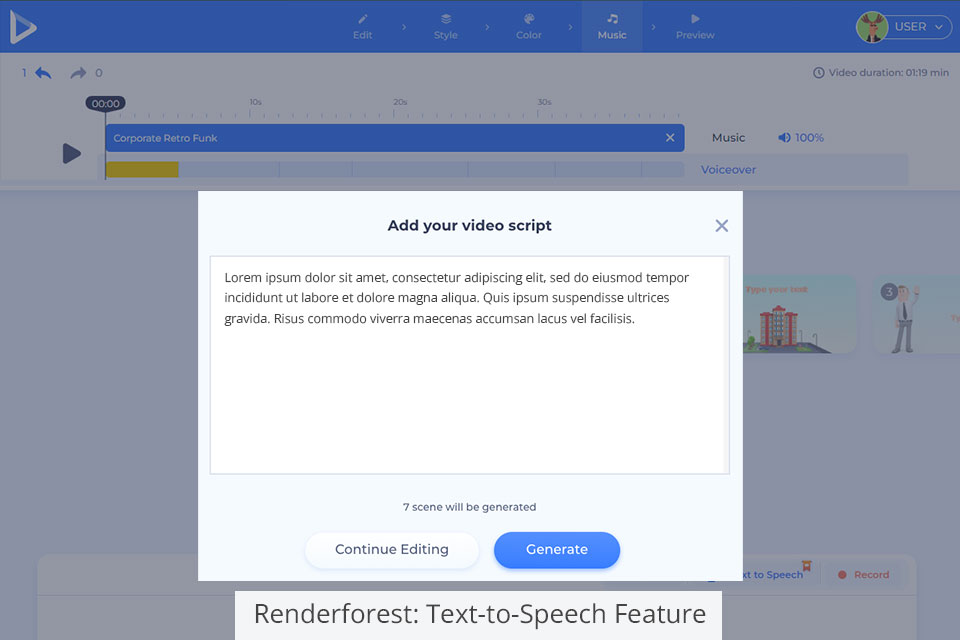Click the script text area scrollbar
The height and width of the screenshot is (640, 960).
point(727,365)
